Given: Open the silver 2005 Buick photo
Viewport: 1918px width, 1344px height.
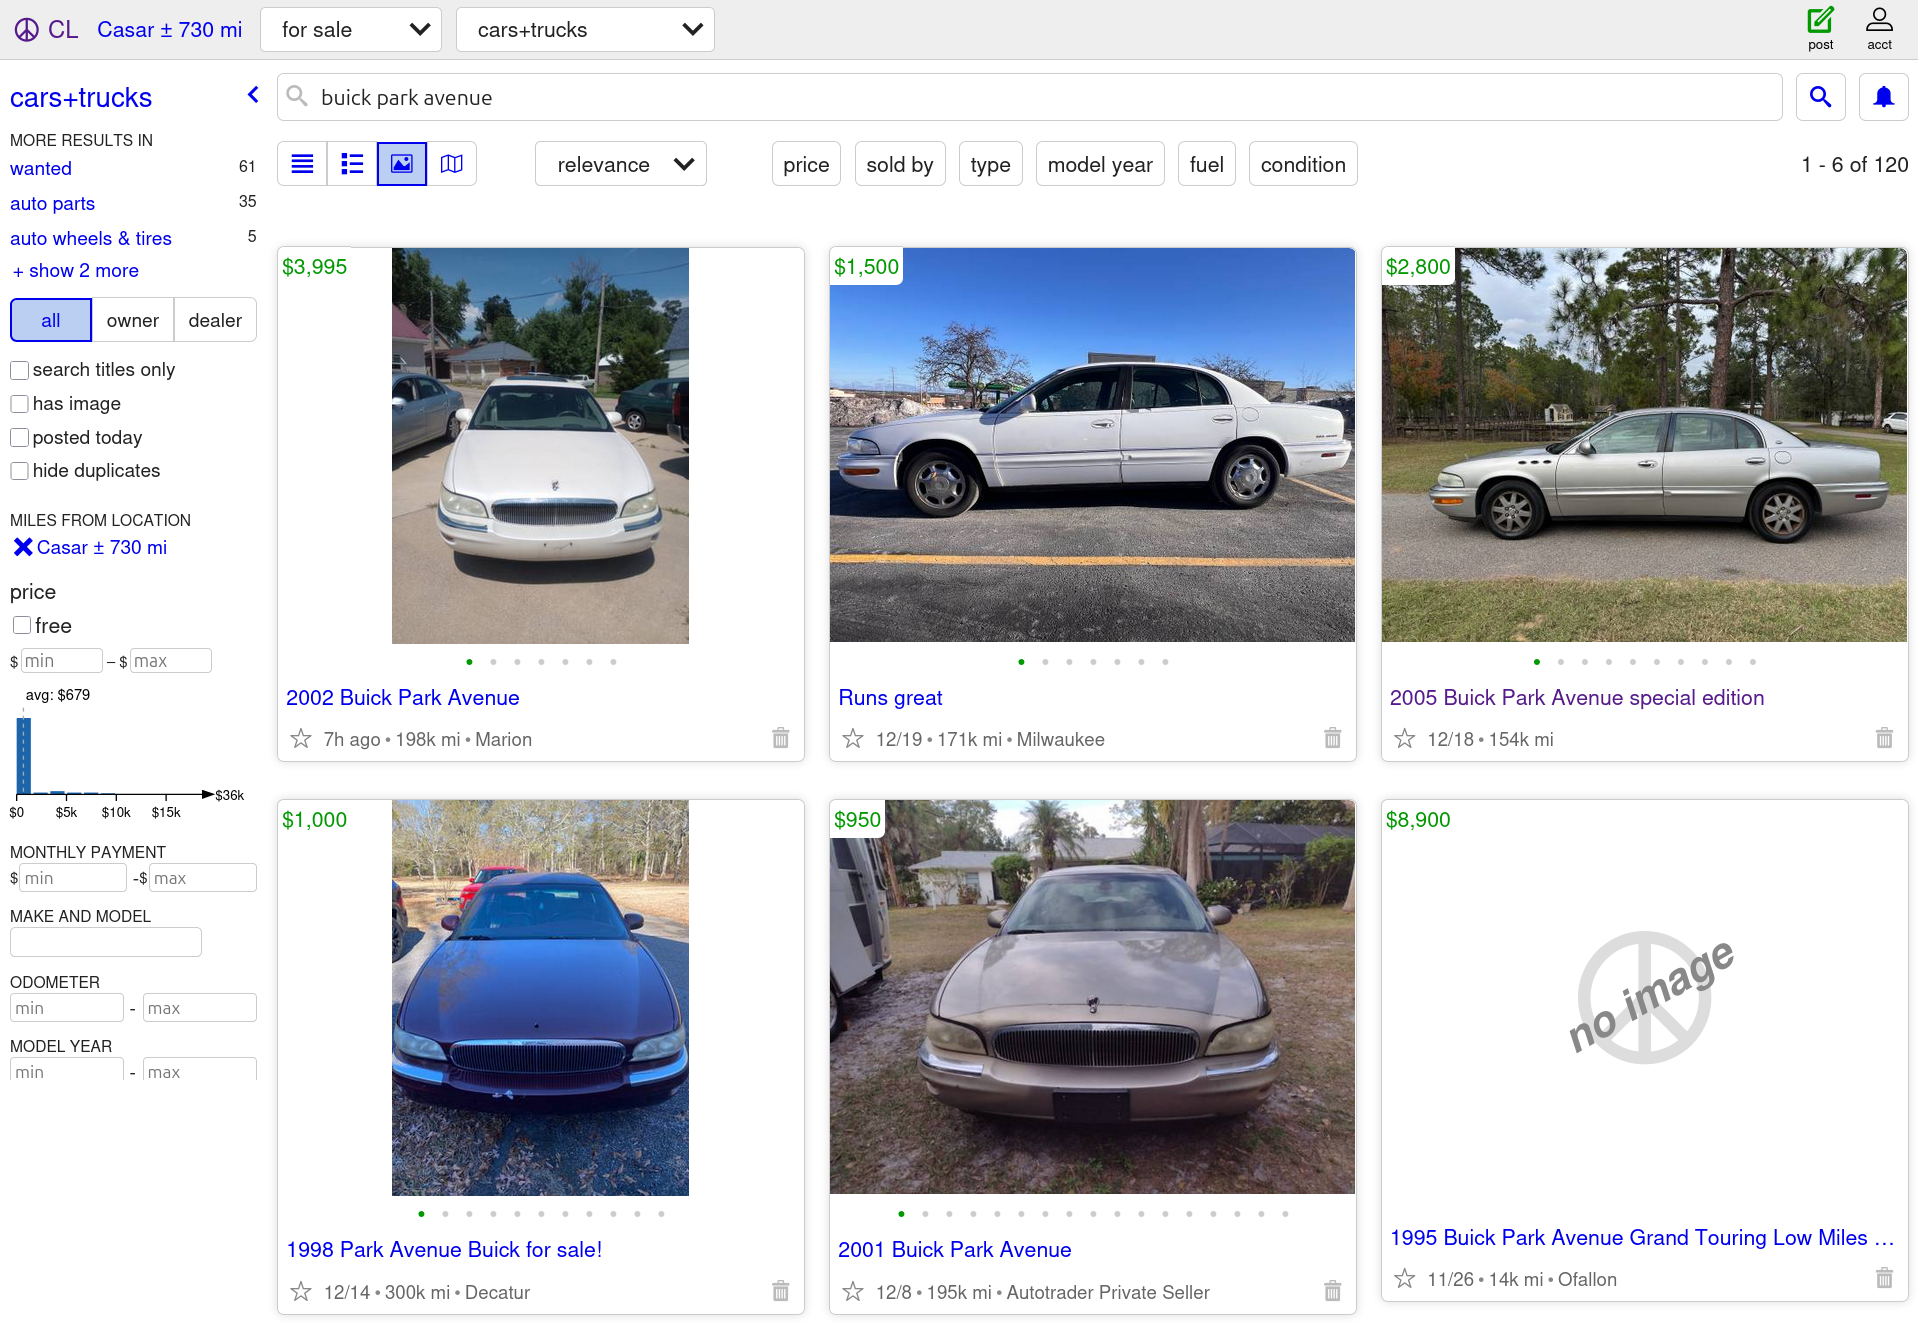Looking at the screenshot, I should tap(1644, 445).
